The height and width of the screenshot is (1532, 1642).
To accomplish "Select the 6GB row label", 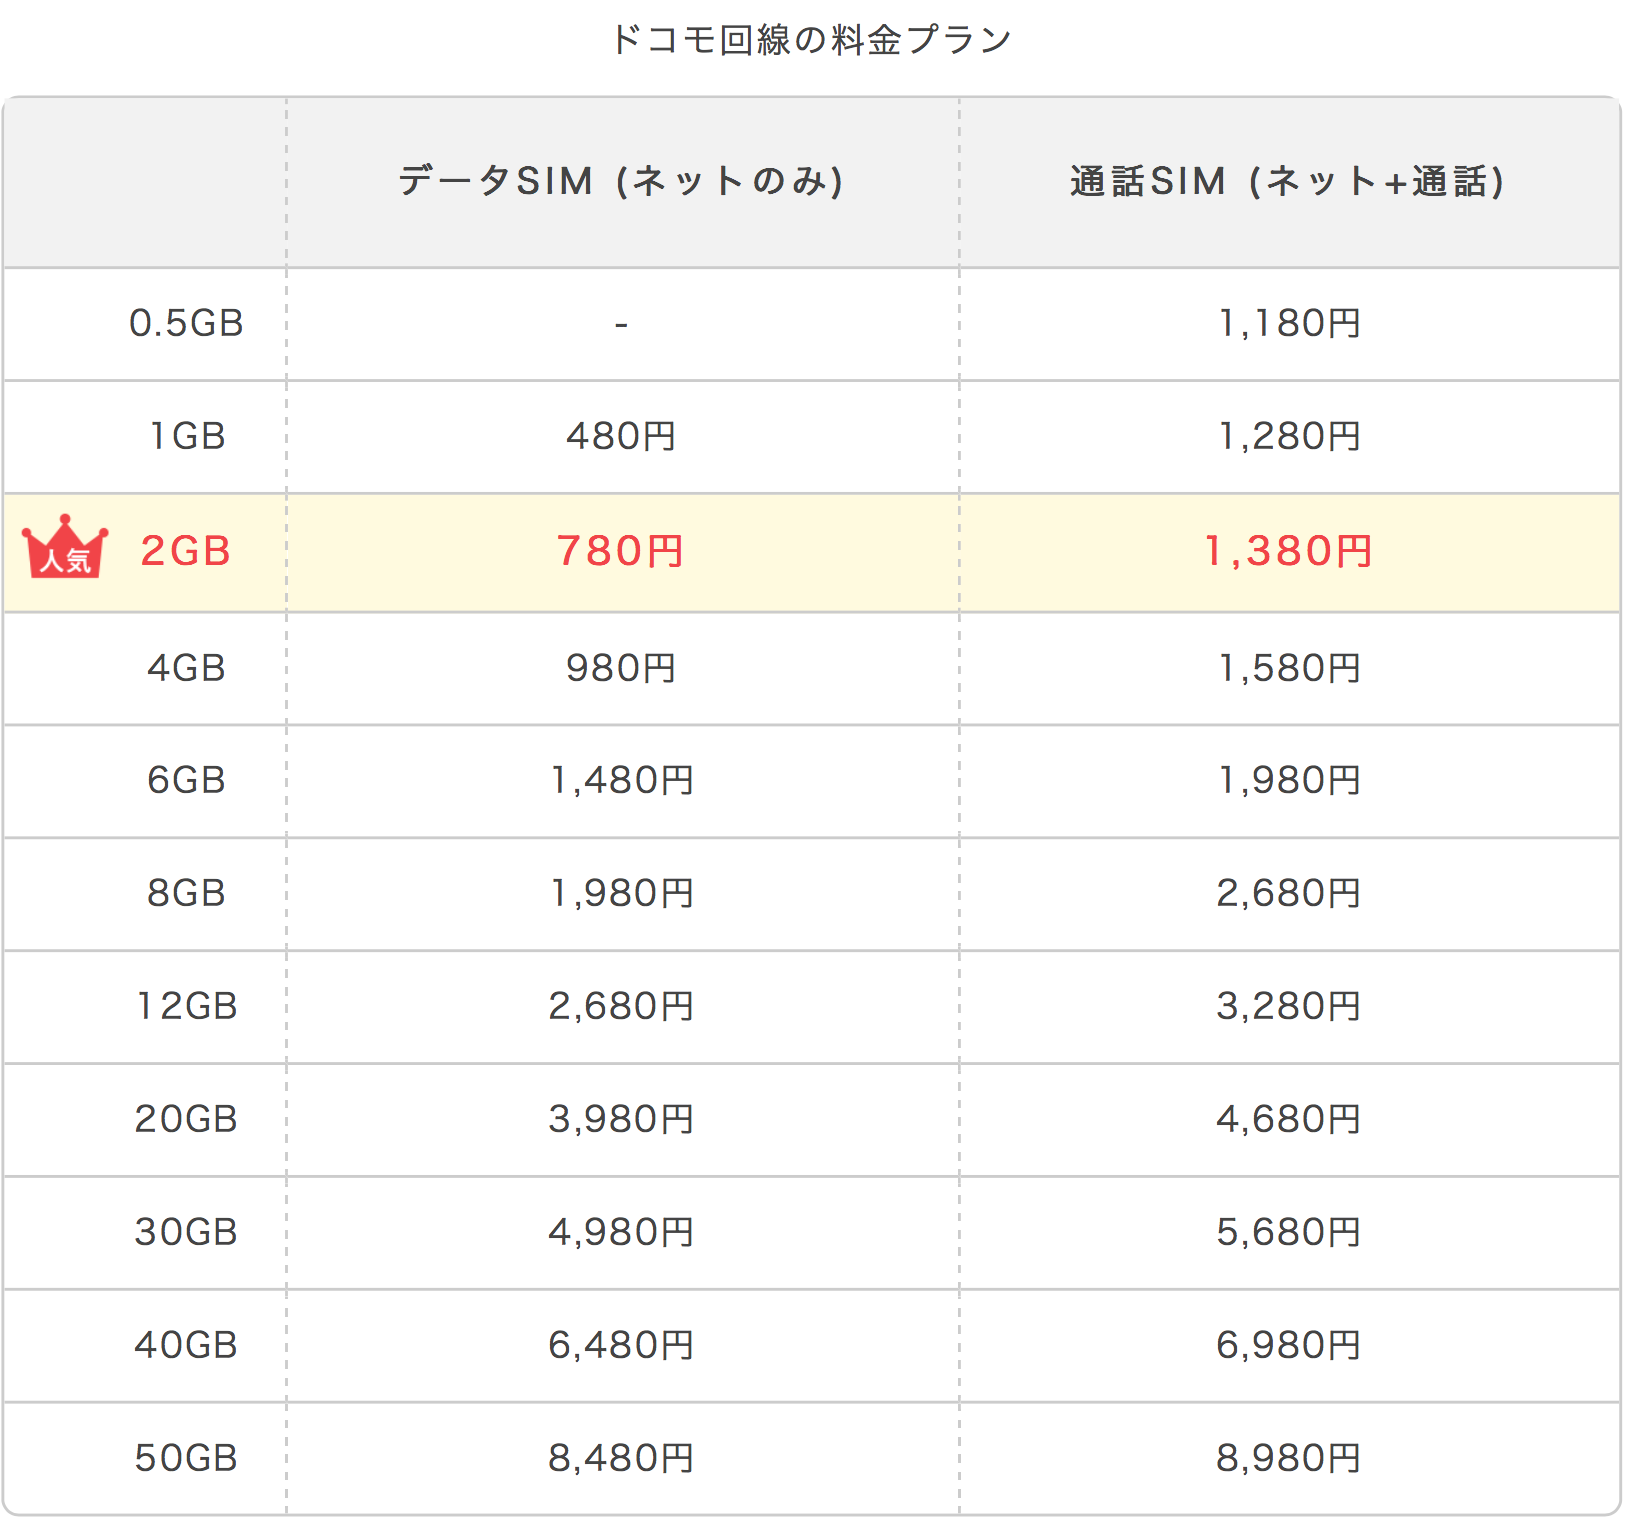I will 187,780.
